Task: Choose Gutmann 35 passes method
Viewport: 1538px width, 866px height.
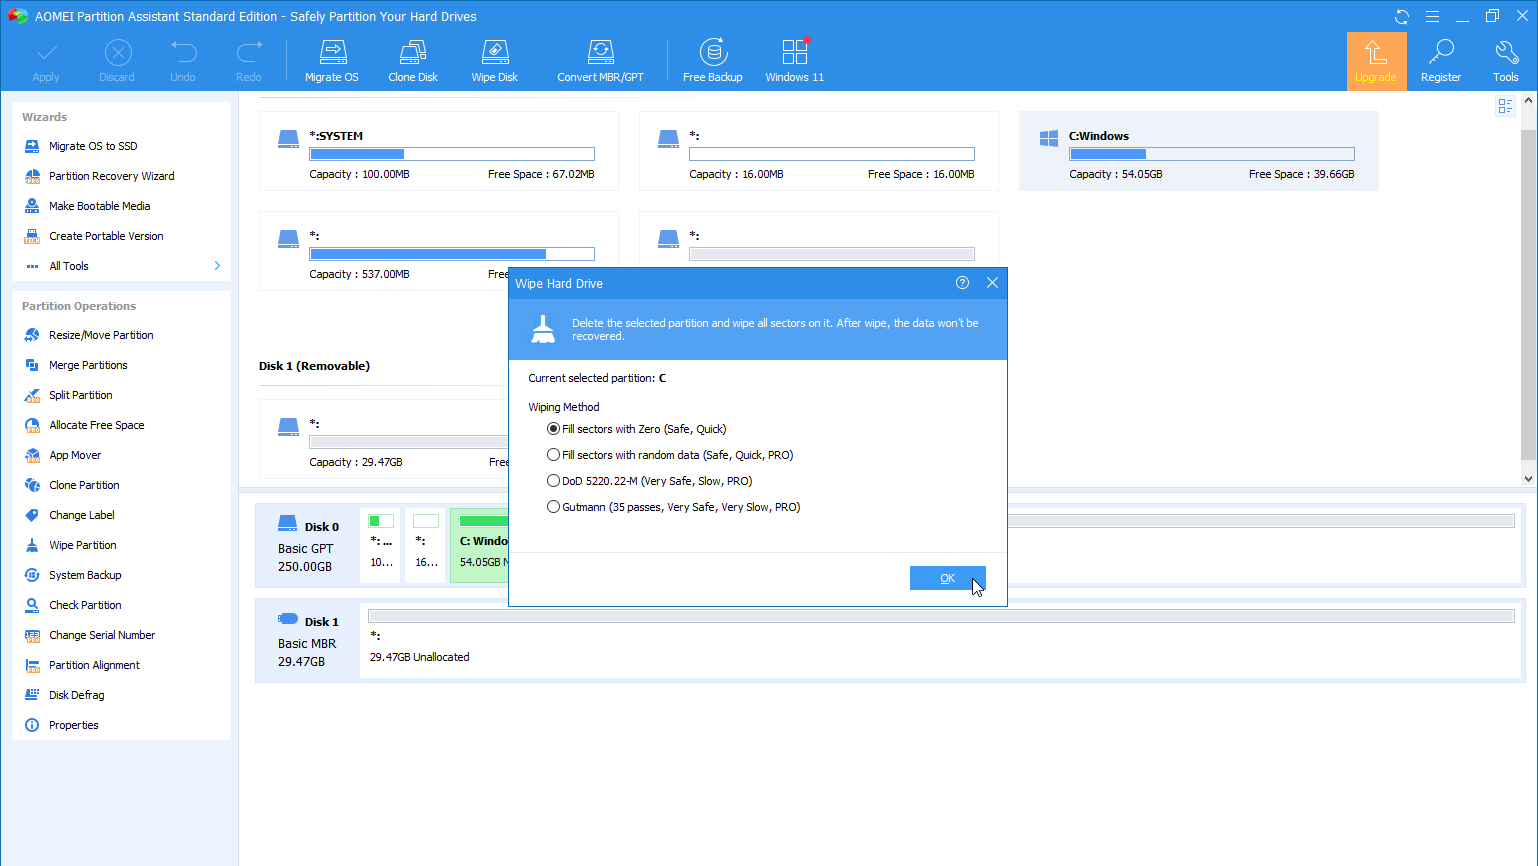Action: coord(673,507)
